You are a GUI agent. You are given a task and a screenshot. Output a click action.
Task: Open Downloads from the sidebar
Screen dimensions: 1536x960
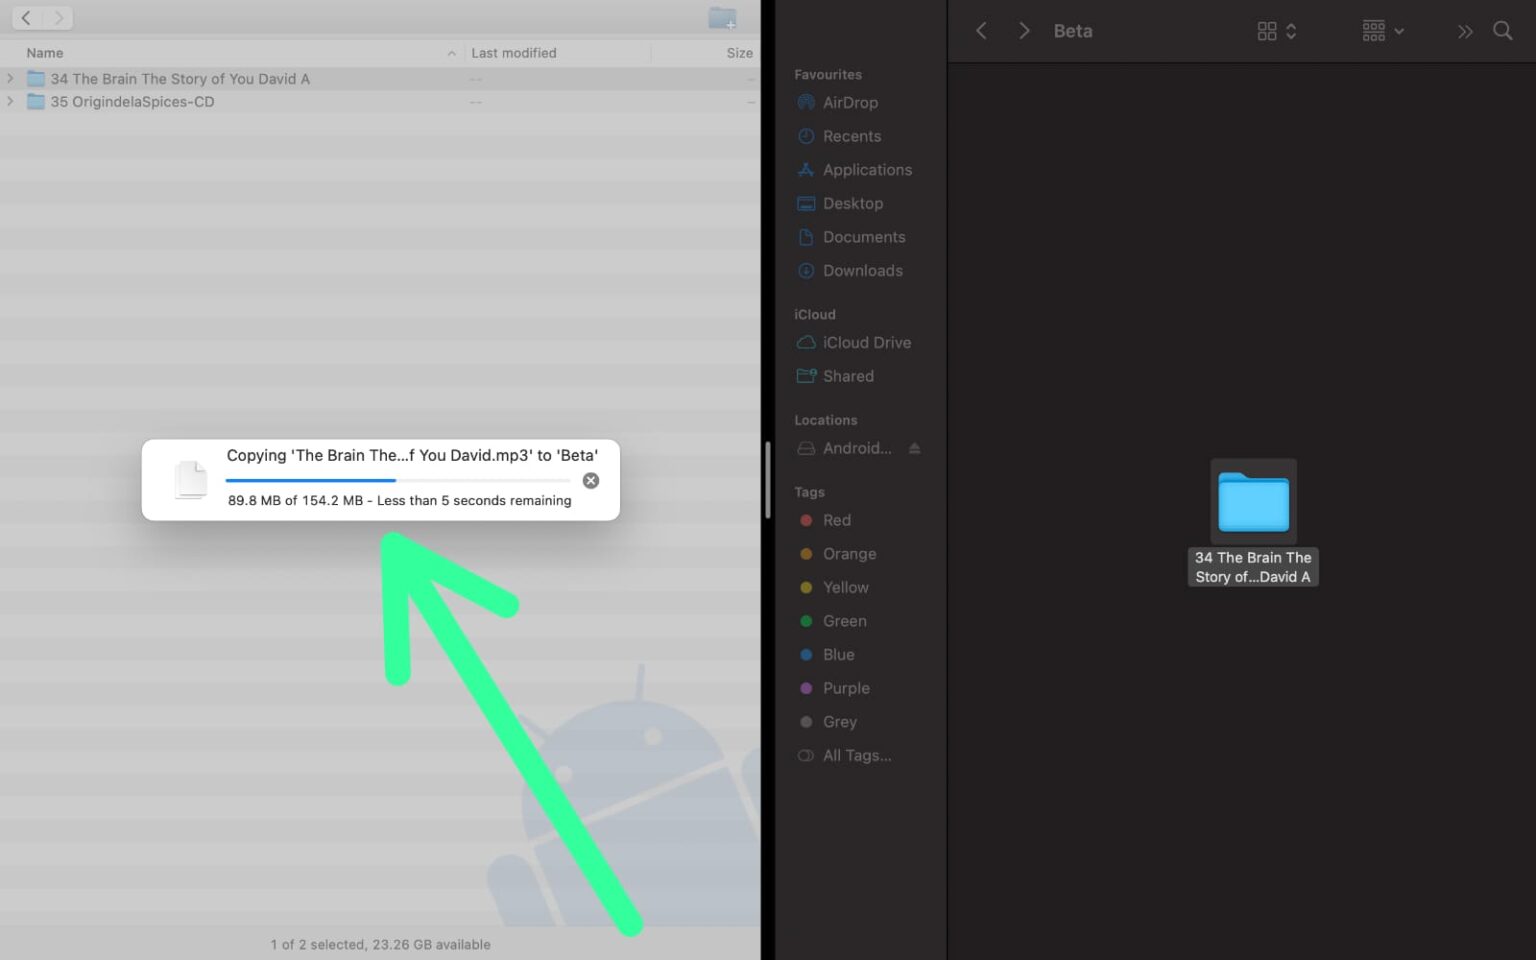click(x=862, y=270)
